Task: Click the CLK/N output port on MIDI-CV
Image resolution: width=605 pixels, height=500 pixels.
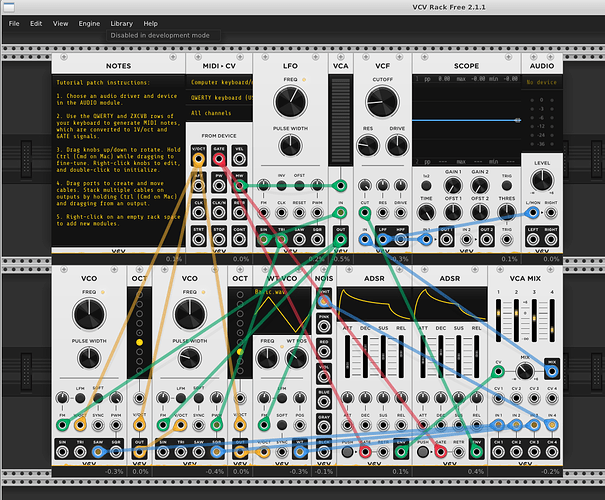Action: pyautogui.click(x=219, y=213)
